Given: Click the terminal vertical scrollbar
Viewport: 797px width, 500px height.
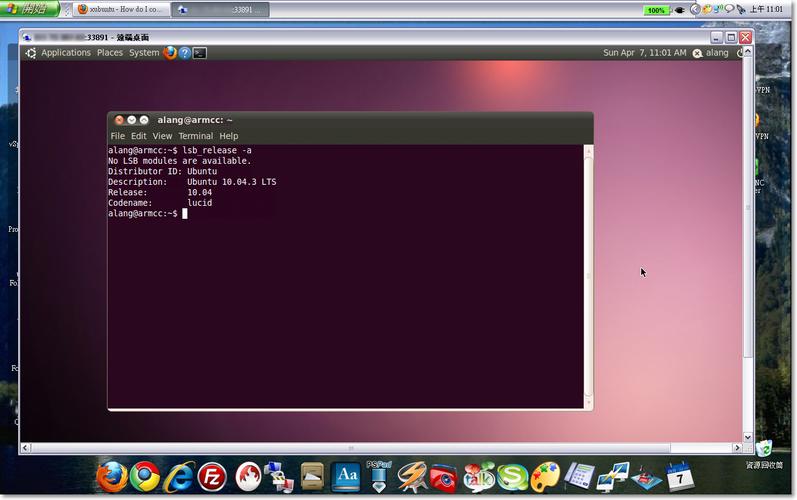Looking at the screenshot, I should 589,276.
